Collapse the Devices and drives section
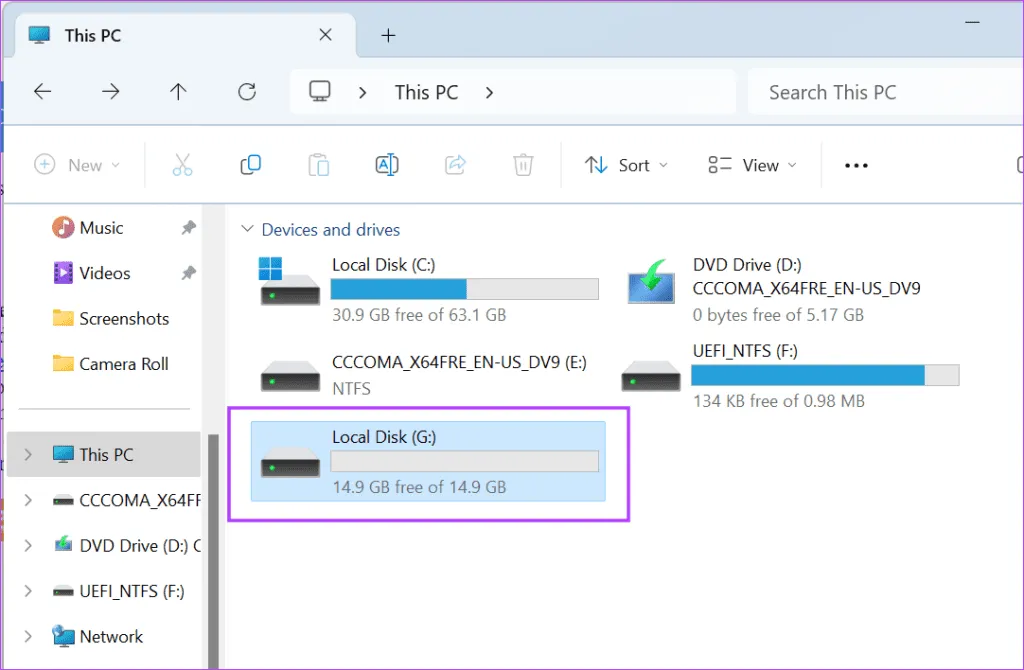 247,230
